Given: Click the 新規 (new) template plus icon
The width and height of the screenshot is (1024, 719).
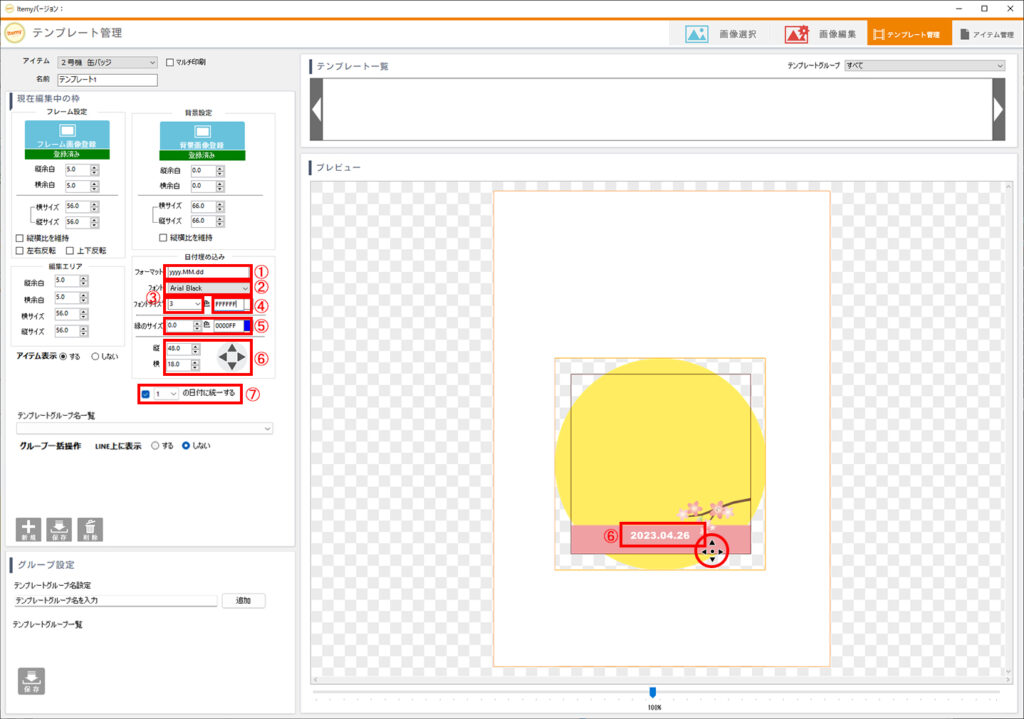Looking at the screenshot, I should point(28,529).
